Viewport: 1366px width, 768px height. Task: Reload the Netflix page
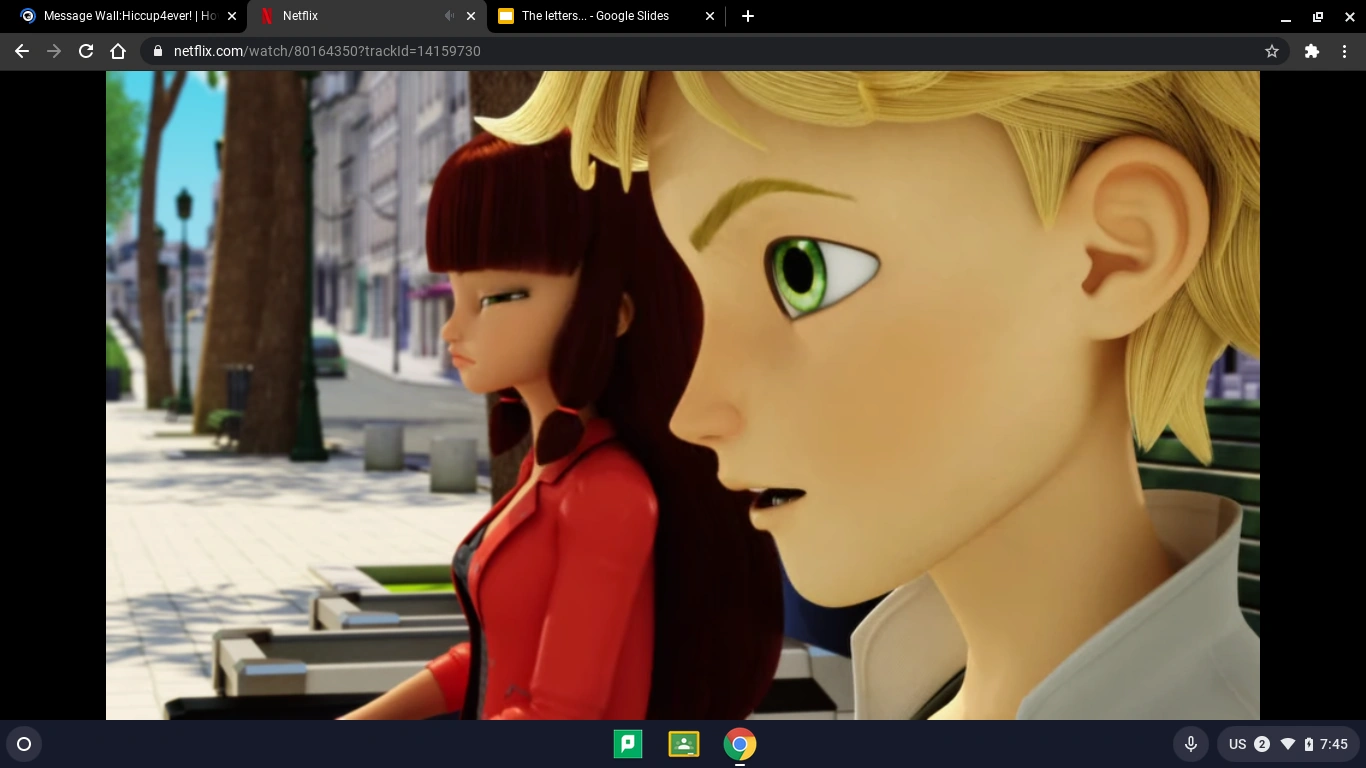(86, 51)
